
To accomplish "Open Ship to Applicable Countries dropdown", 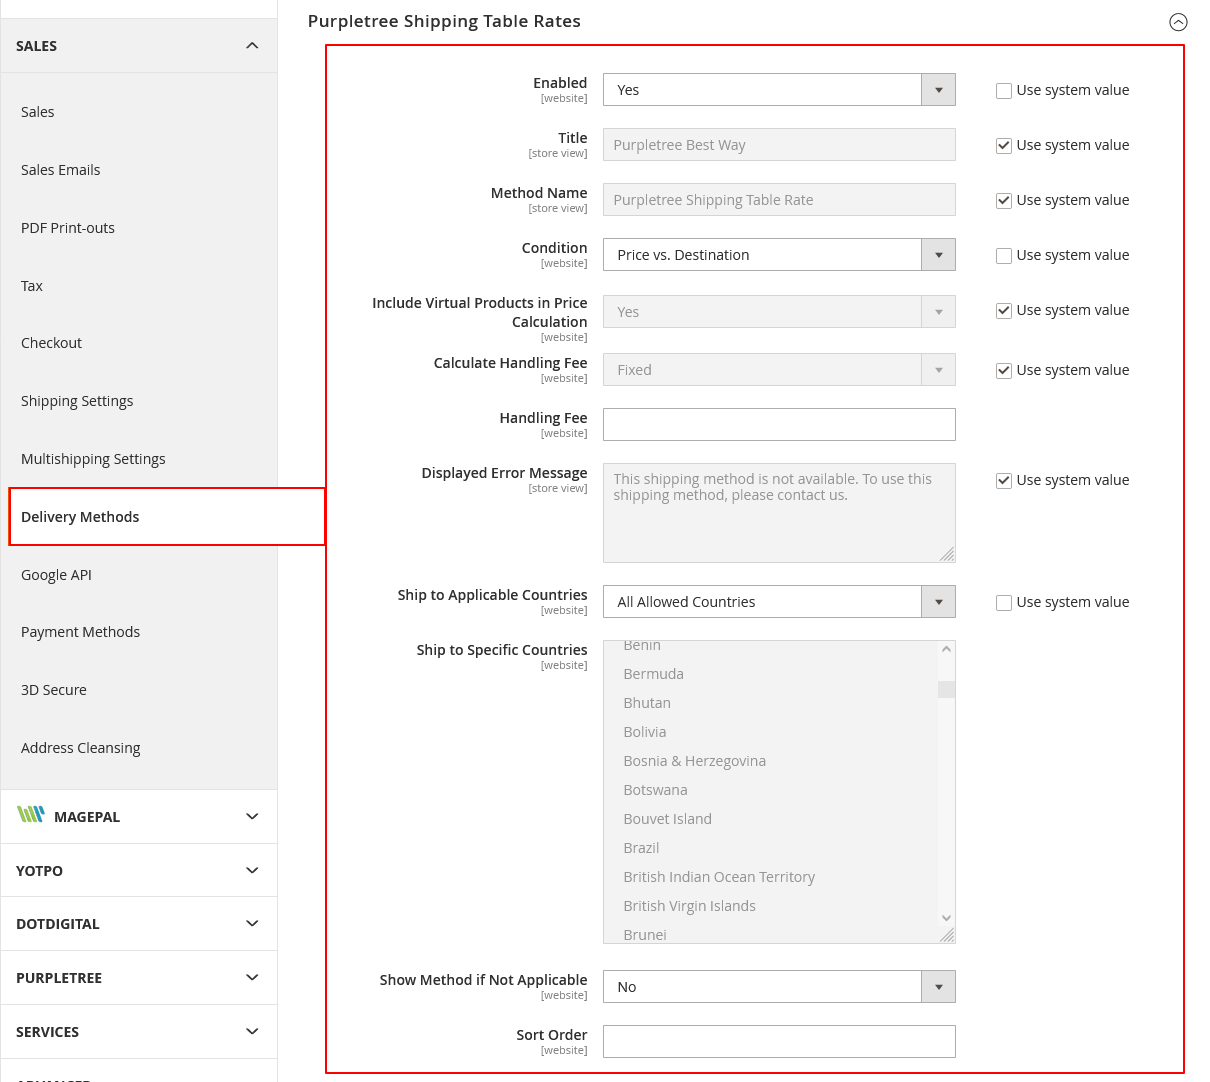I will (779, 602).
